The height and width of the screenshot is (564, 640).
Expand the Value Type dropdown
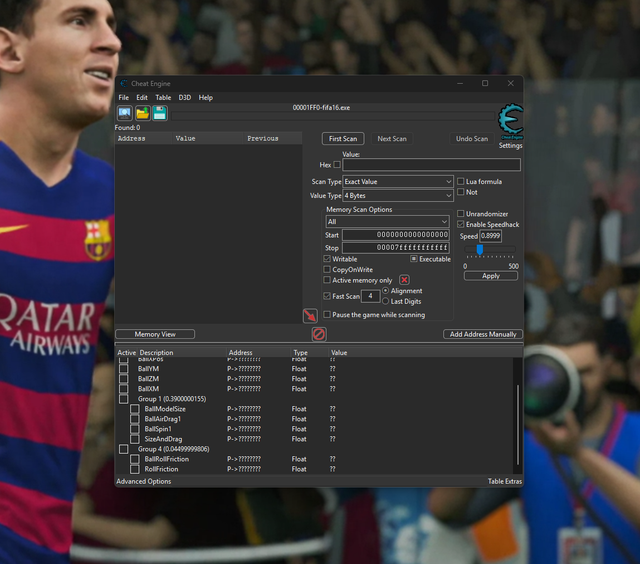pyautogui.click(x=398, y=195)
